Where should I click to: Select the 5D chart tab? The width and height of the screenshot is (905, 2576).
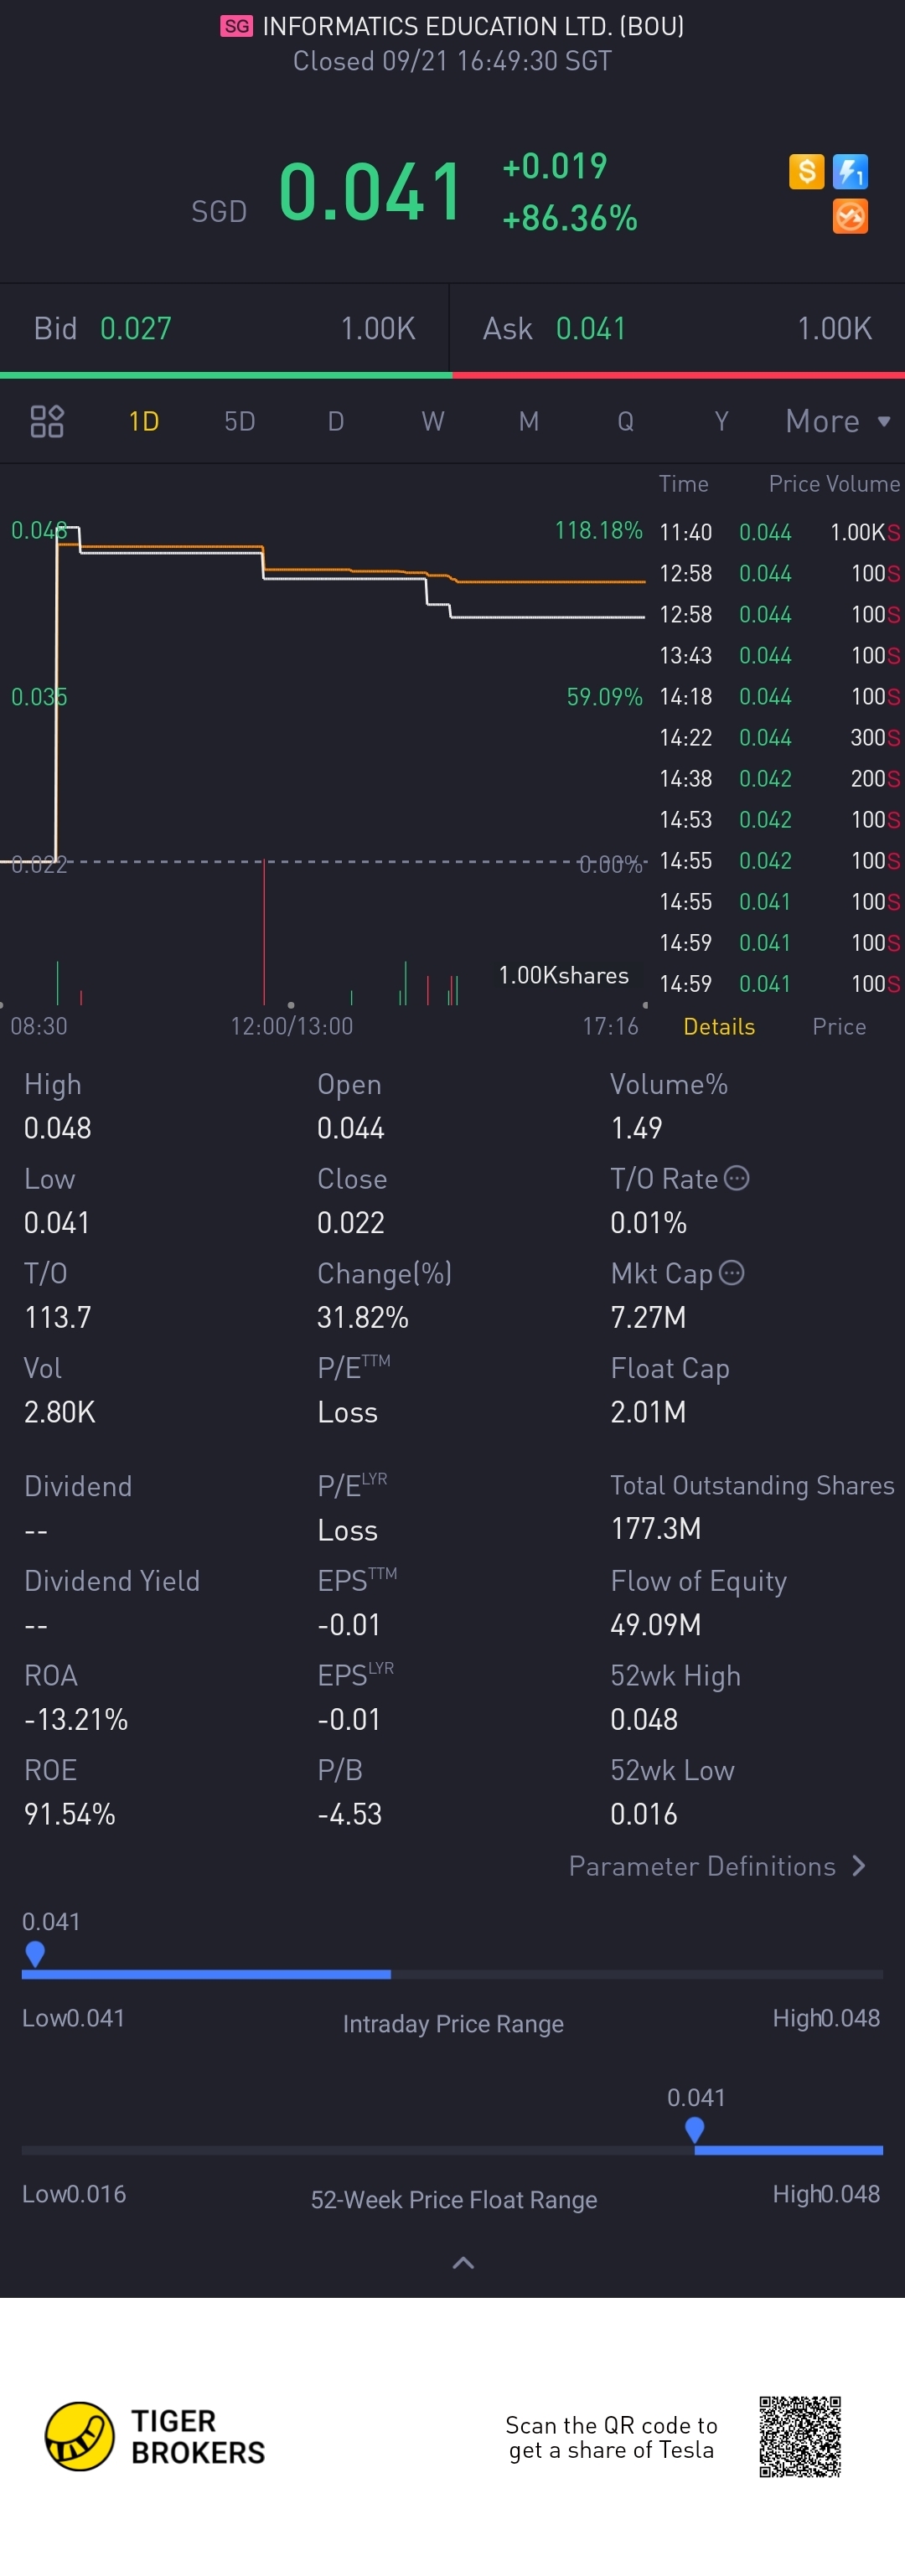[240, 421]
